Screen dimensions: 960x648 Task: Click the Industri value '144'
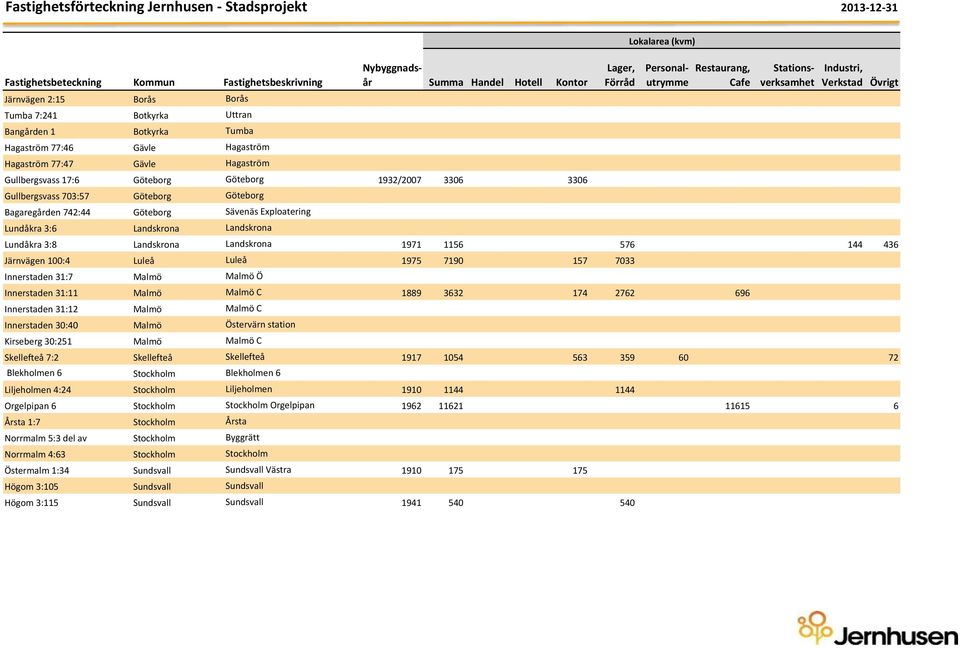(x=855, y=244)
